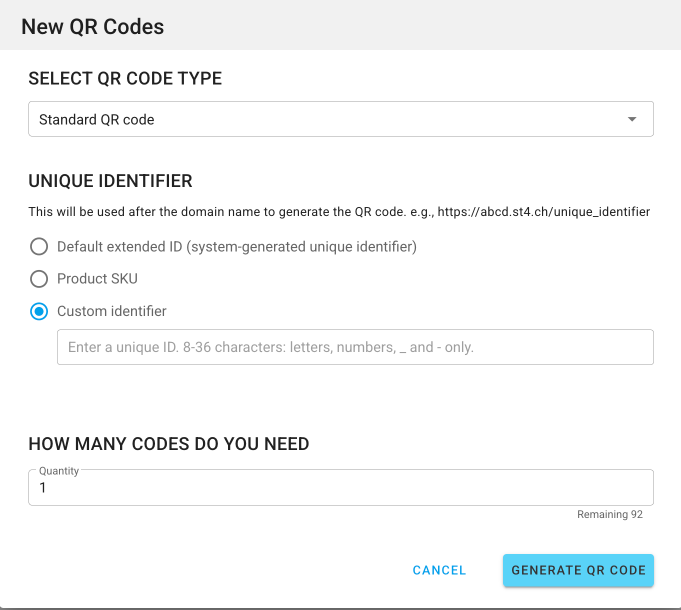Screen dimensions: 681x610
Task: Click the value "1" in Quantity
Action: (x=43, y=489)
